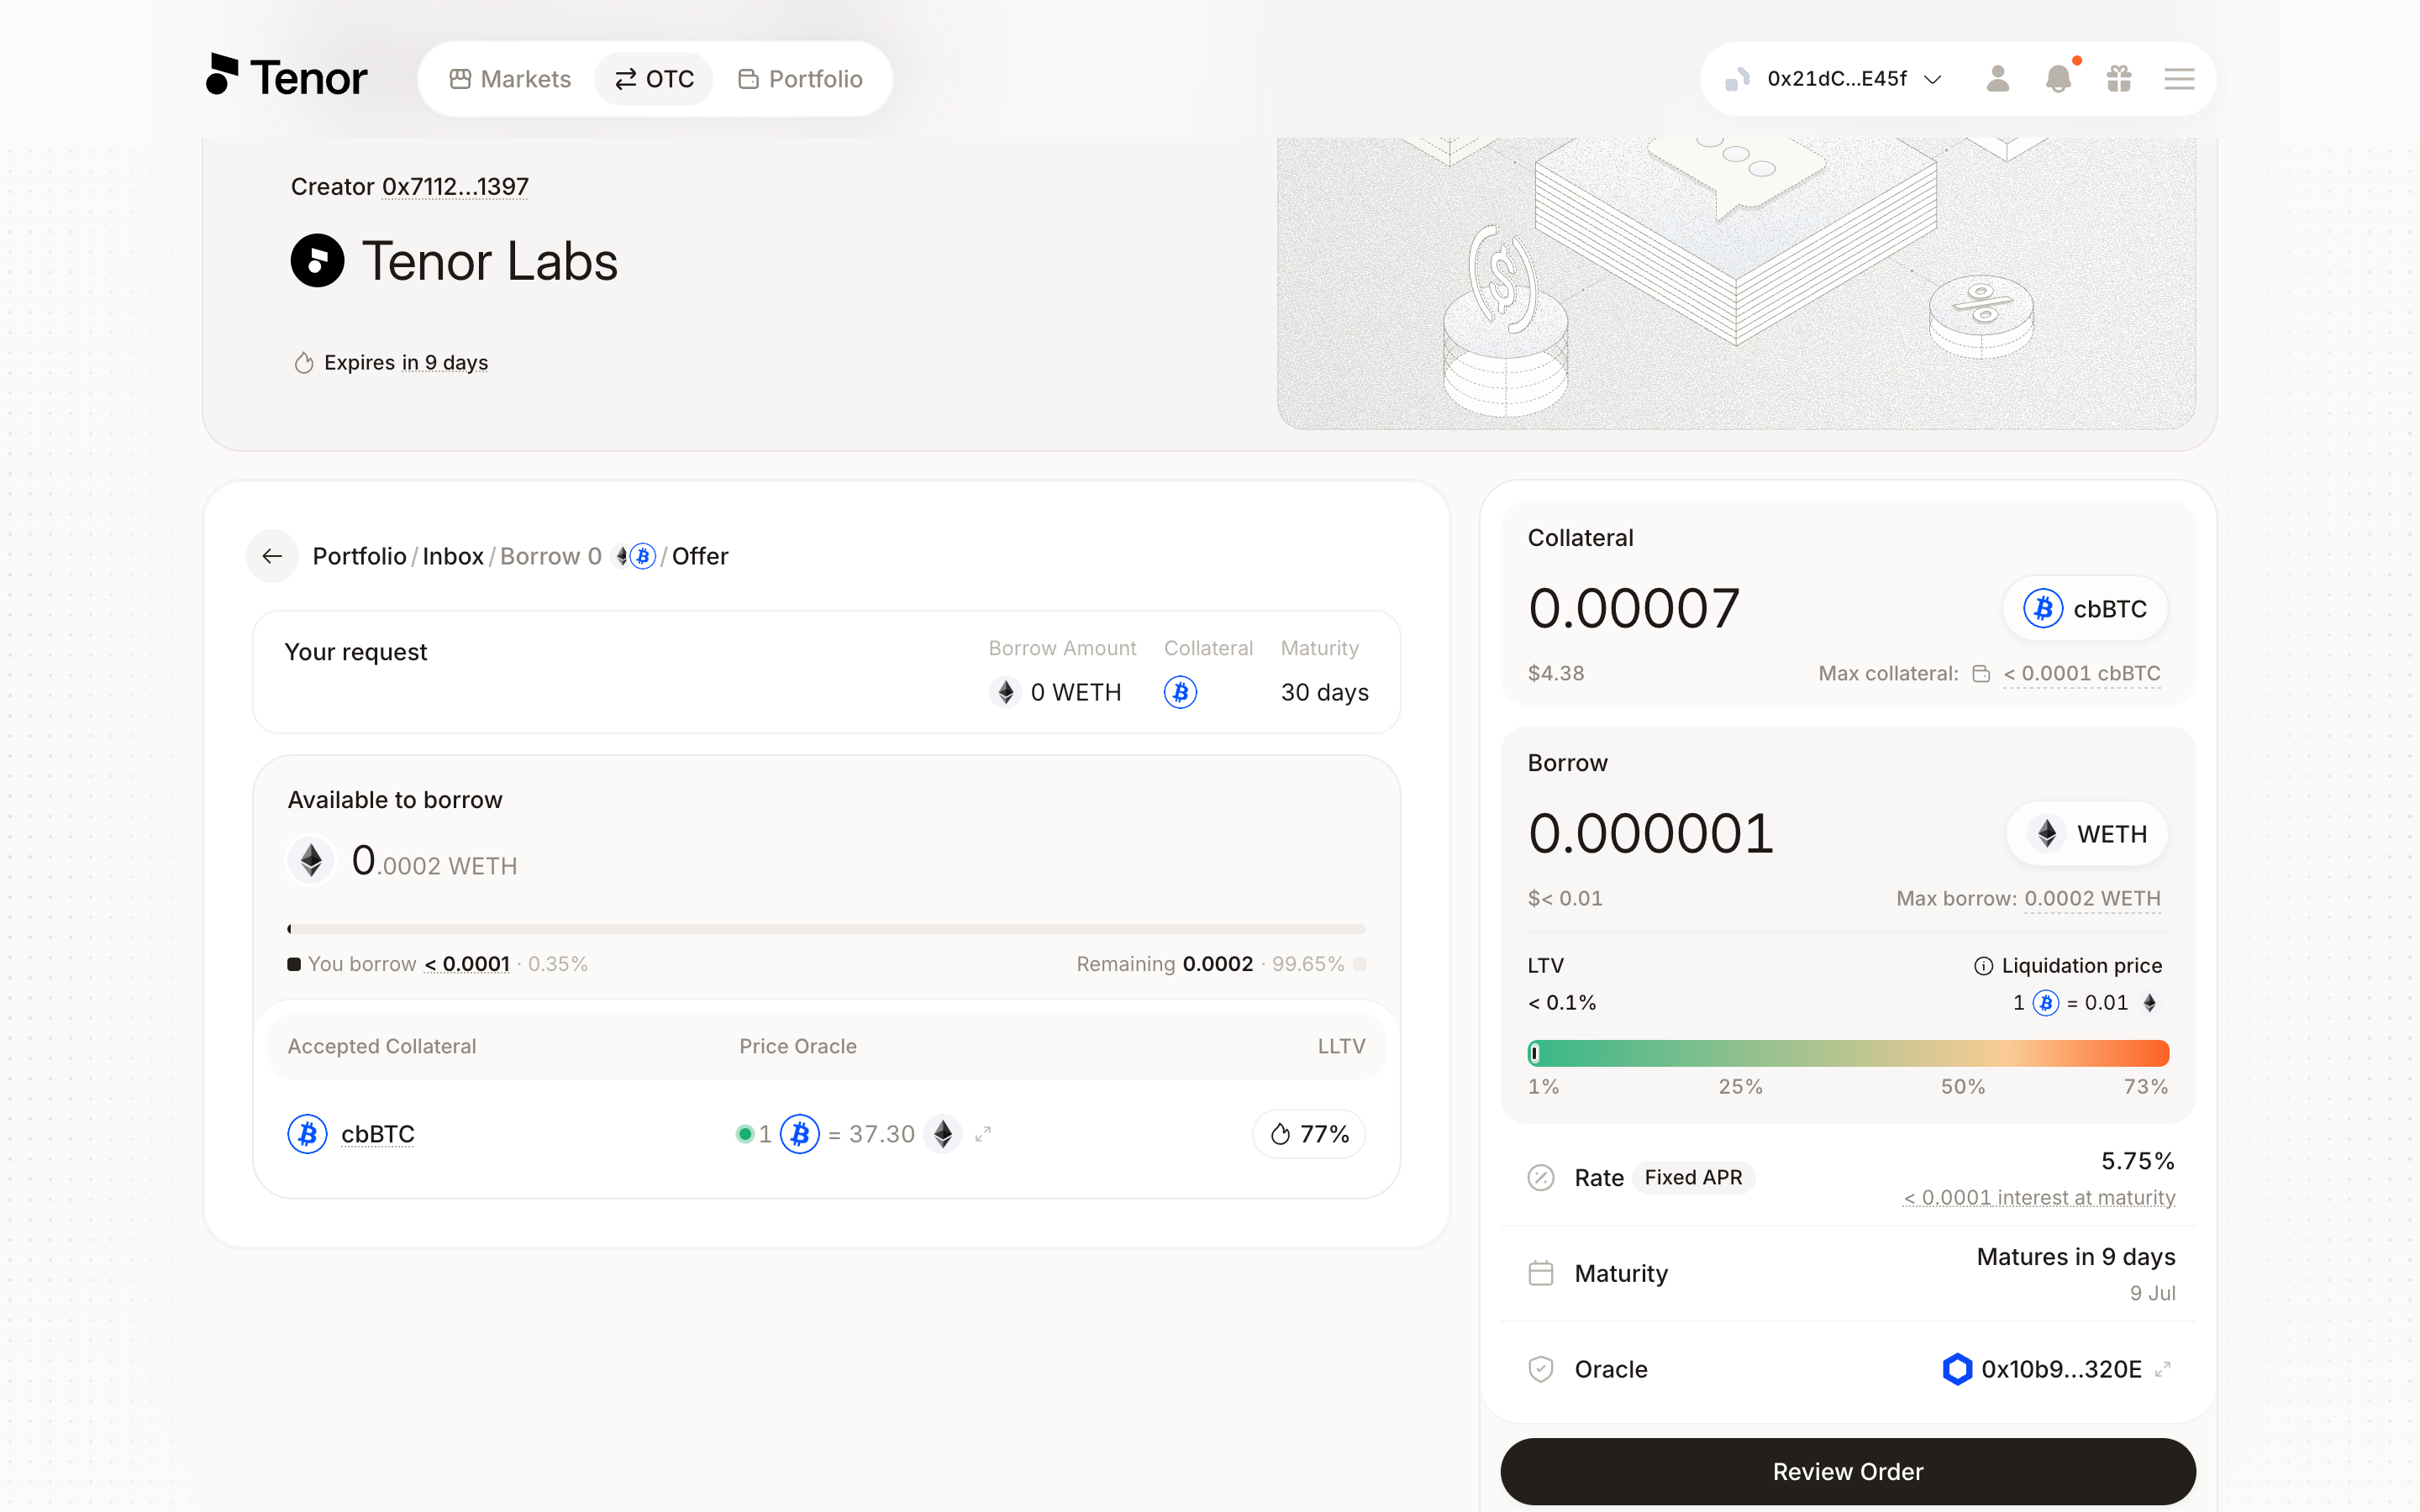Open the Markets tab

click(510, 79)
